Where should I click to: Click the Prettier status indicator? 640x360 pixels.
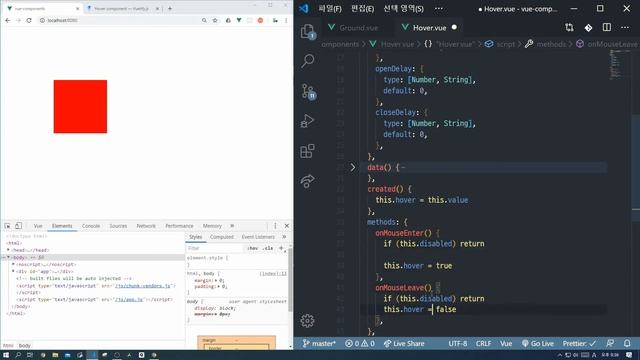[579, 344]
